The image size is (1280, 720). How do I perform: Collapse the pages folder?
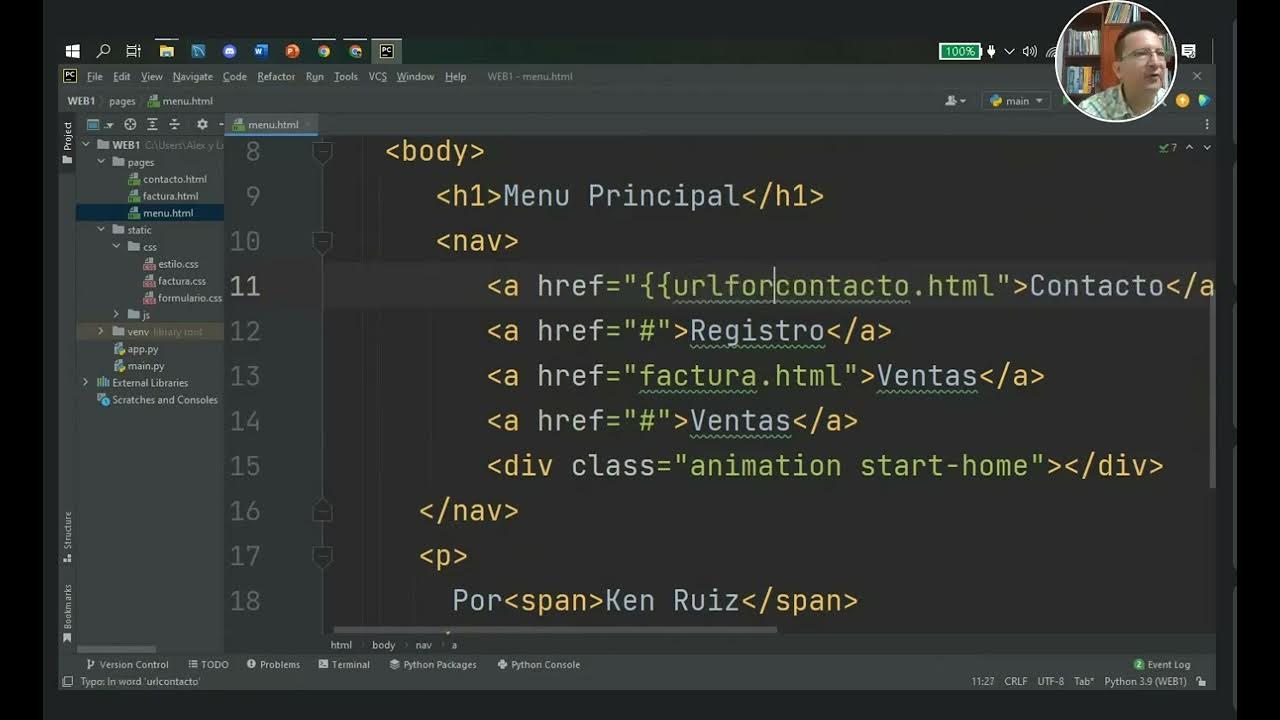pos(101,162)
